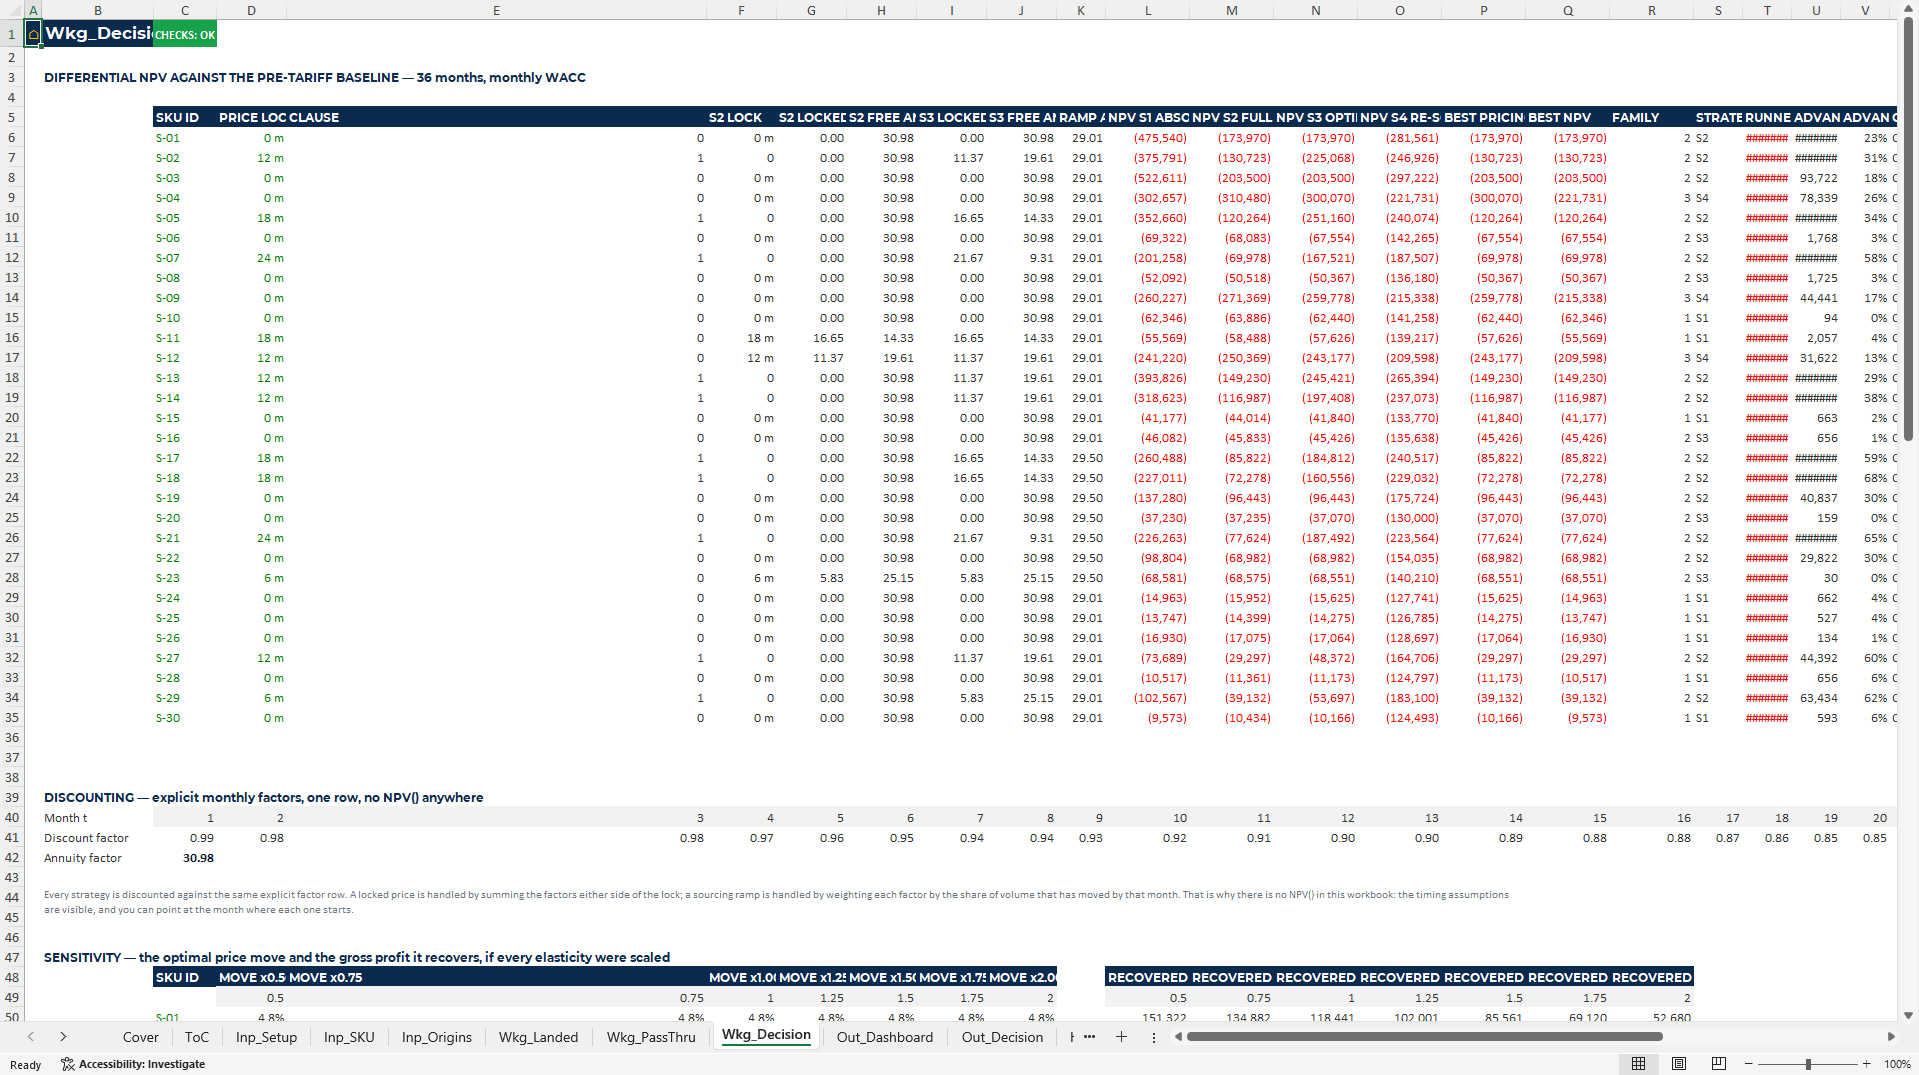Click the 24 m price lock cell for S-21
1919x1075 pixels.
pyautogui.click(x=251, y=538)
